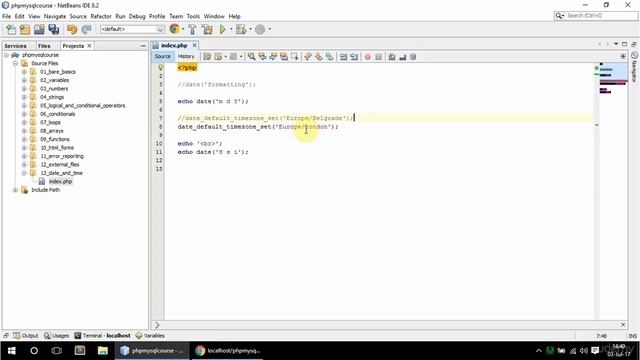The width and height of the screenshot is (640, 360).
Task: Click the last gray editor toolbar icon
Action: (413, 57)
